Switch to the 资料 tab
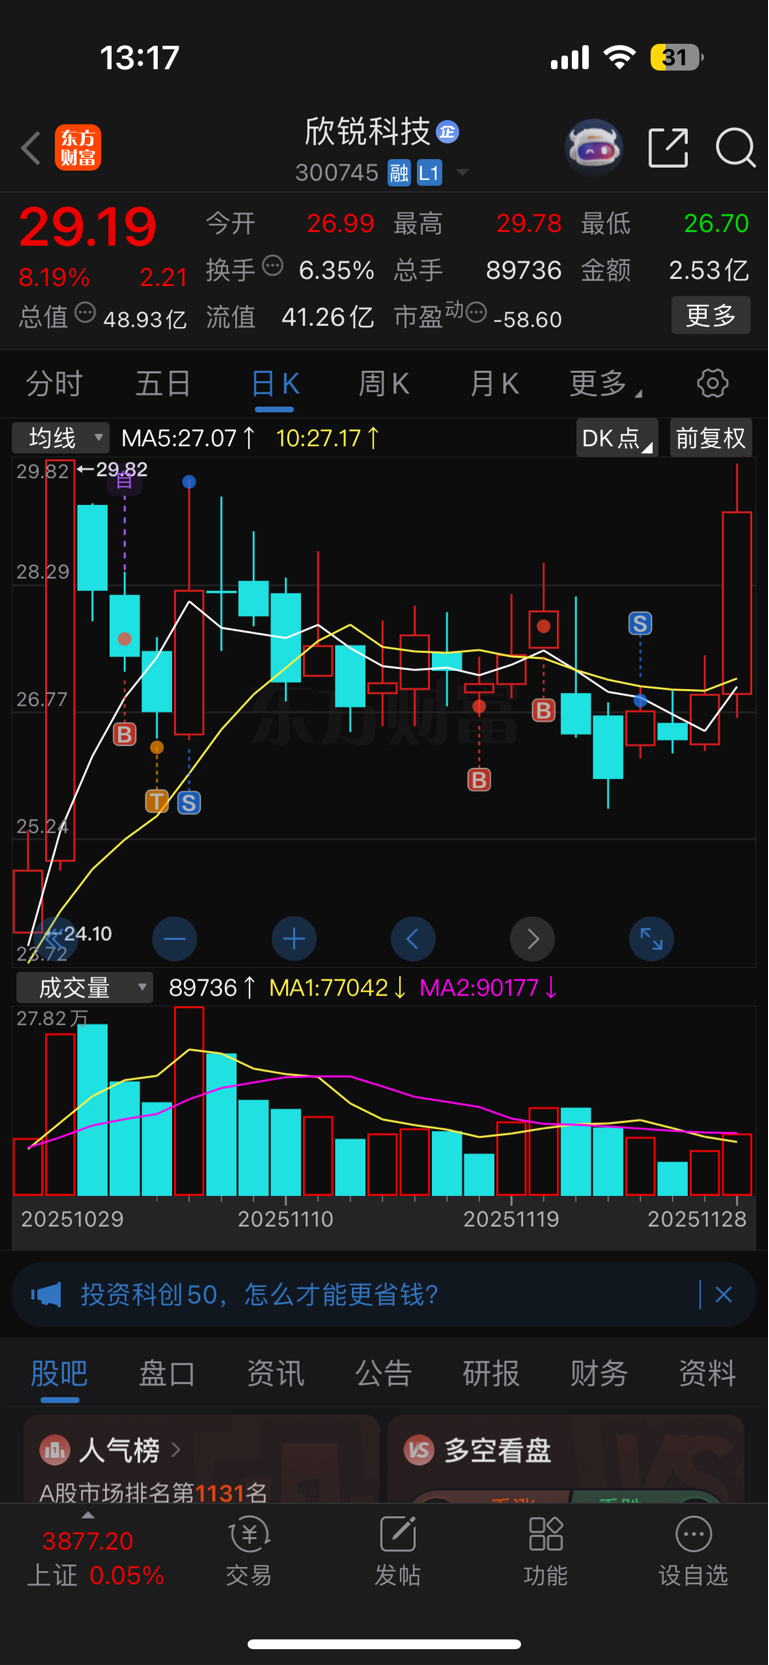This screenshot has width=769, height=1665. (x=707, y=1374)
